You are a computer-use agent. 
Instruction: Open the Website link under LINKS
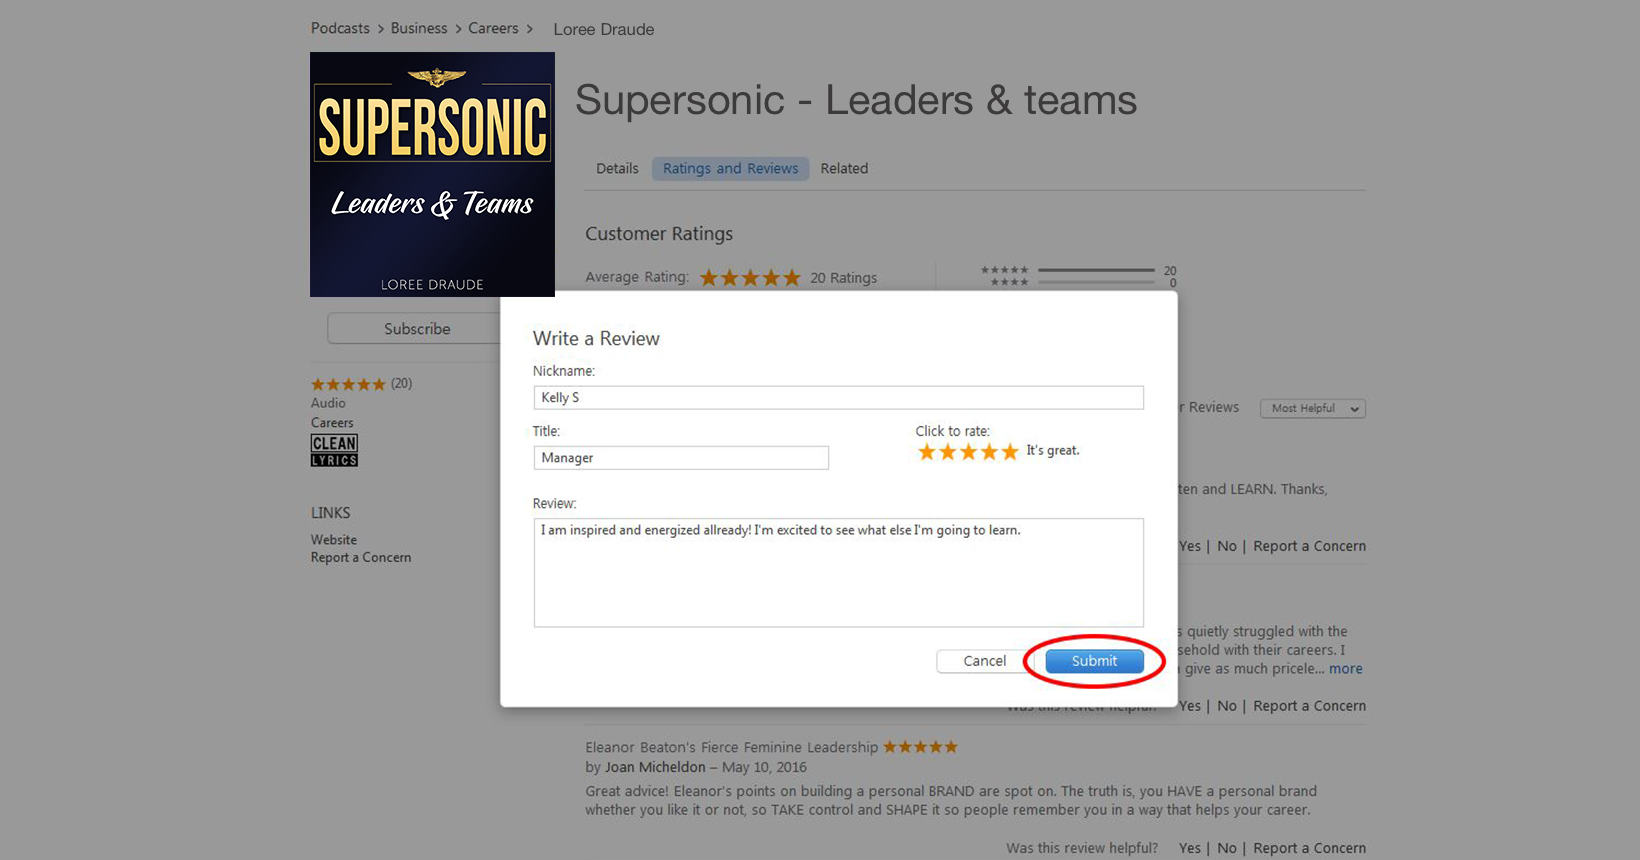pyautogui.click(x=333, y=539)
